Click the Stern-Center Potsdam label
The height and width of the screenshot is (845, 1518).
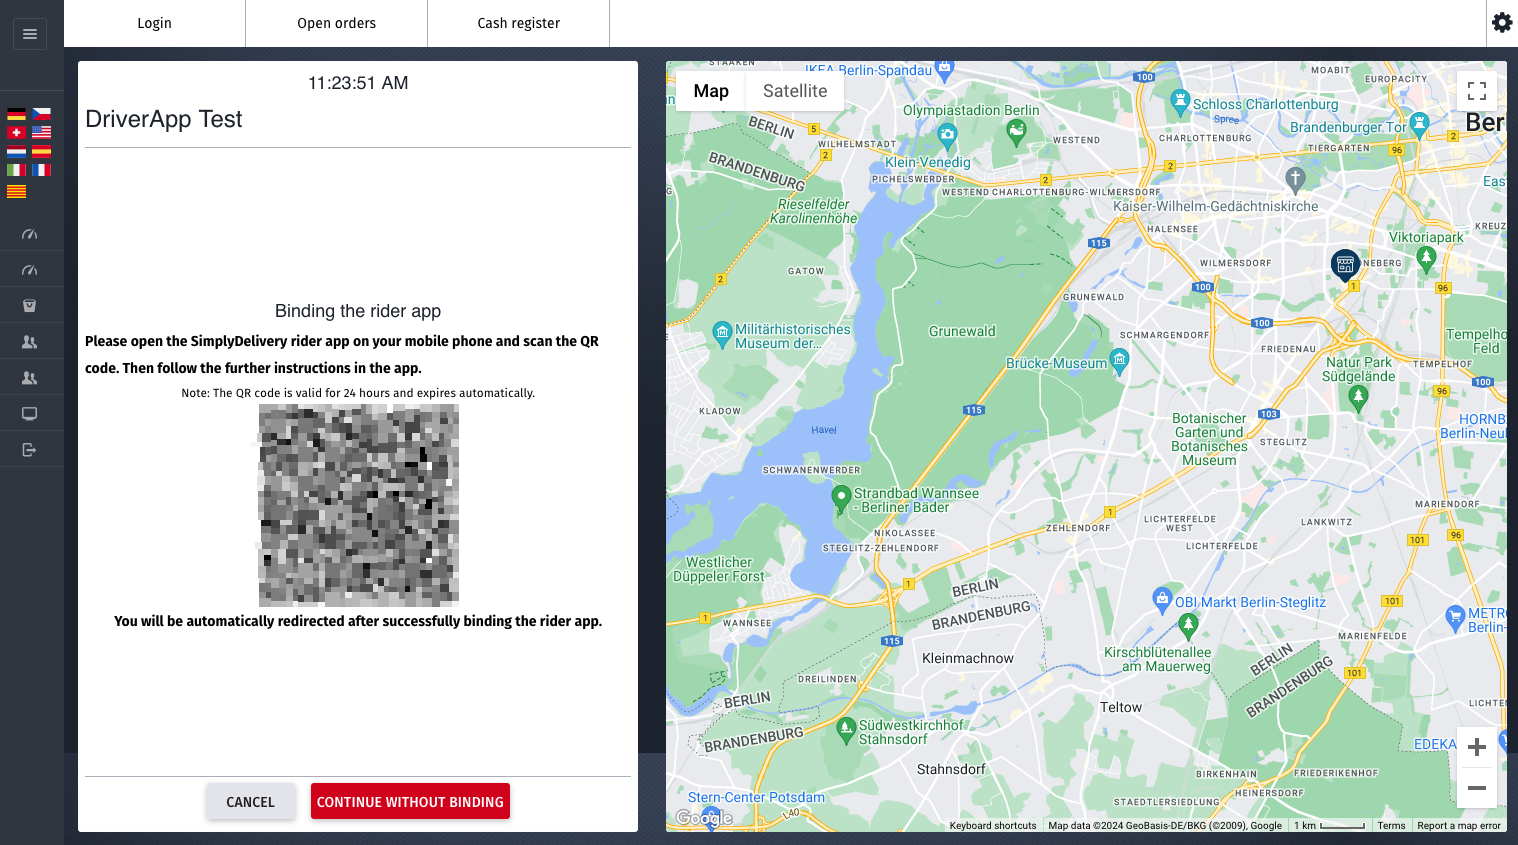[x=757, y=797]
